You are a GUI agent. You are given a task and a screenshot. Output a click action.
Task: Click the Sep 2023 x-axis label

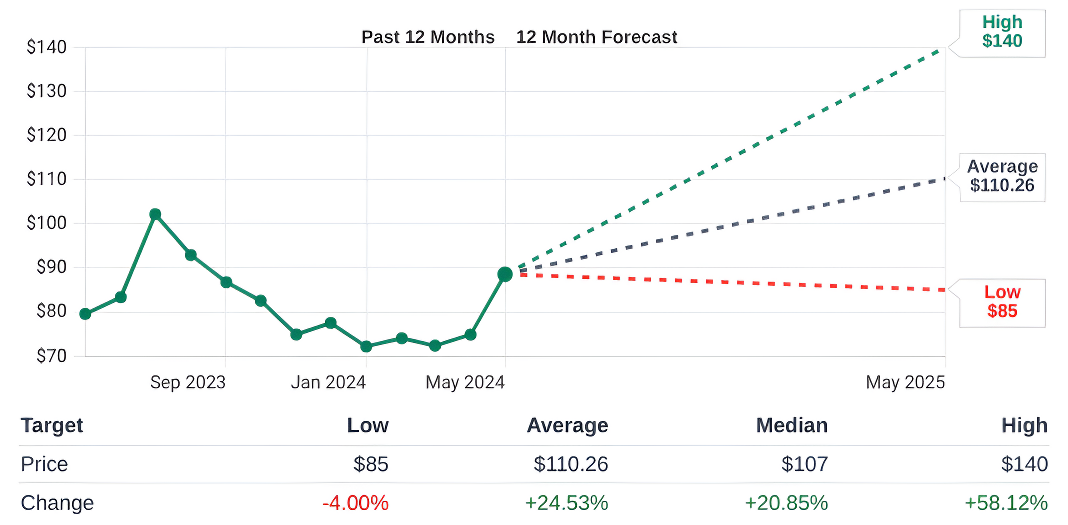(188, 382)
